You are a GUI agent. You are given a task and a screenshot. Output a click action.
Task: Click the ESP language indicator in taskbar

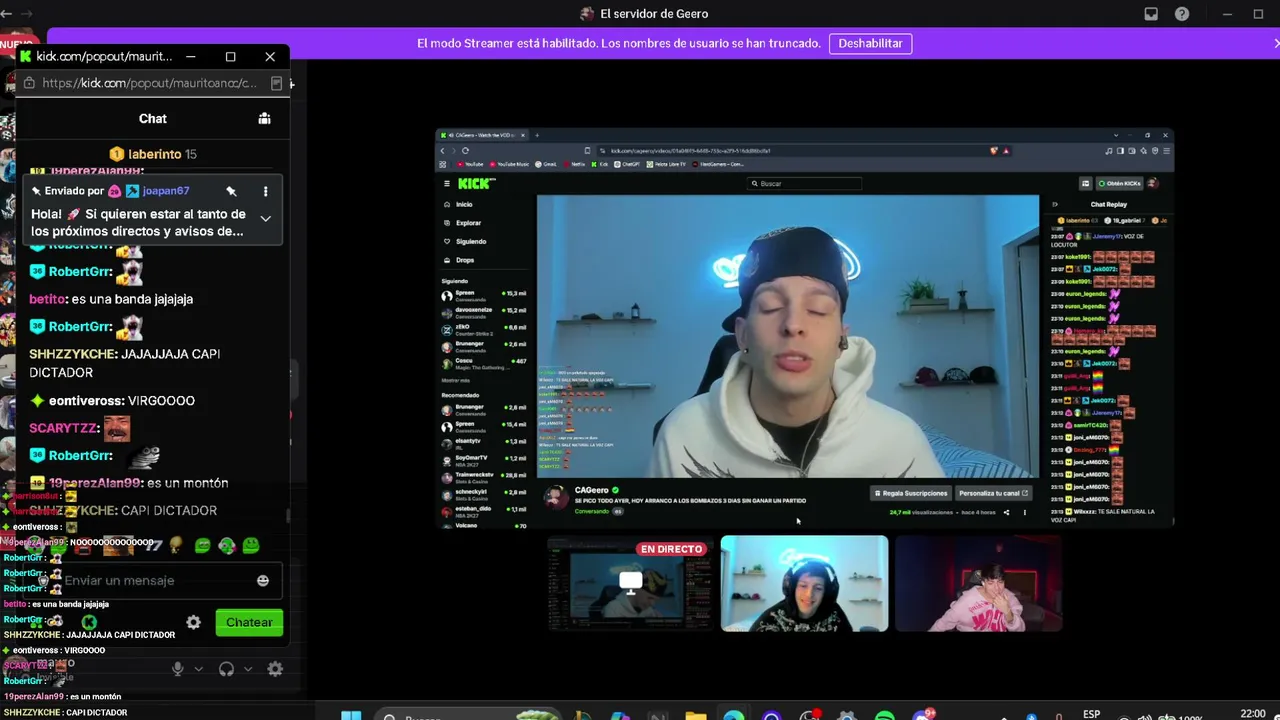pyautogui.click(x=1092, y=714)
